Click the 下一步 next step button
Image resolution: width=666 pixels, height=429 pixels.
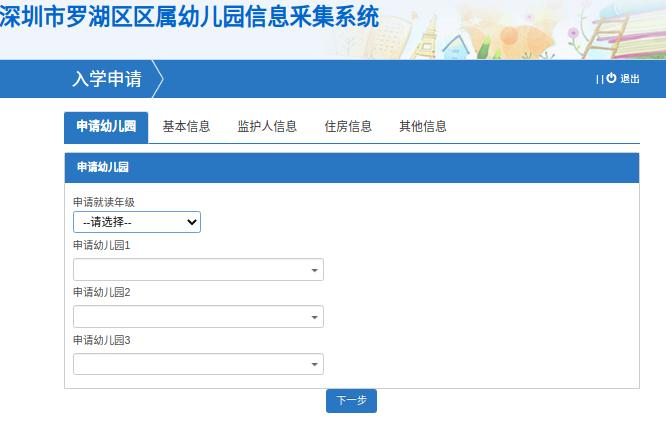351,401
